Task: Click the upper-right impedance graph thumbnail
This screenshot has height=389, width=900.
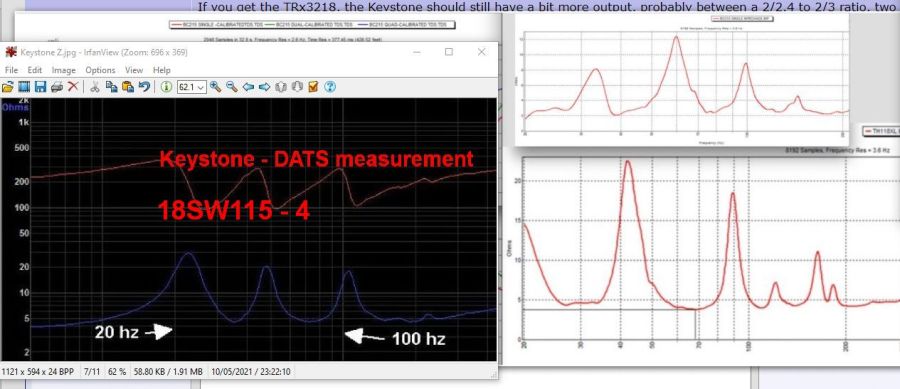Action: 681,80
